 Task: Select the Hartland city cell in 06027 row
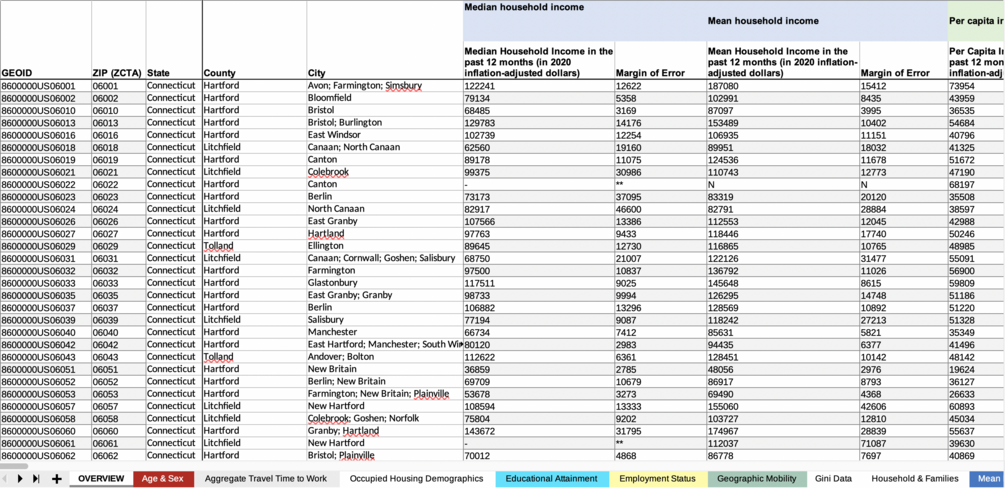385,233
